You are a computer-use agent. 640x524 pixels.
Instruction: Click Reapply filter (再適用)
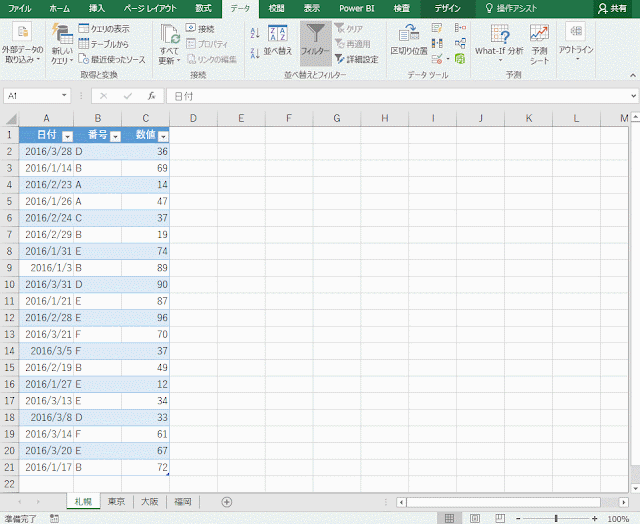click(x=353, y=44)
